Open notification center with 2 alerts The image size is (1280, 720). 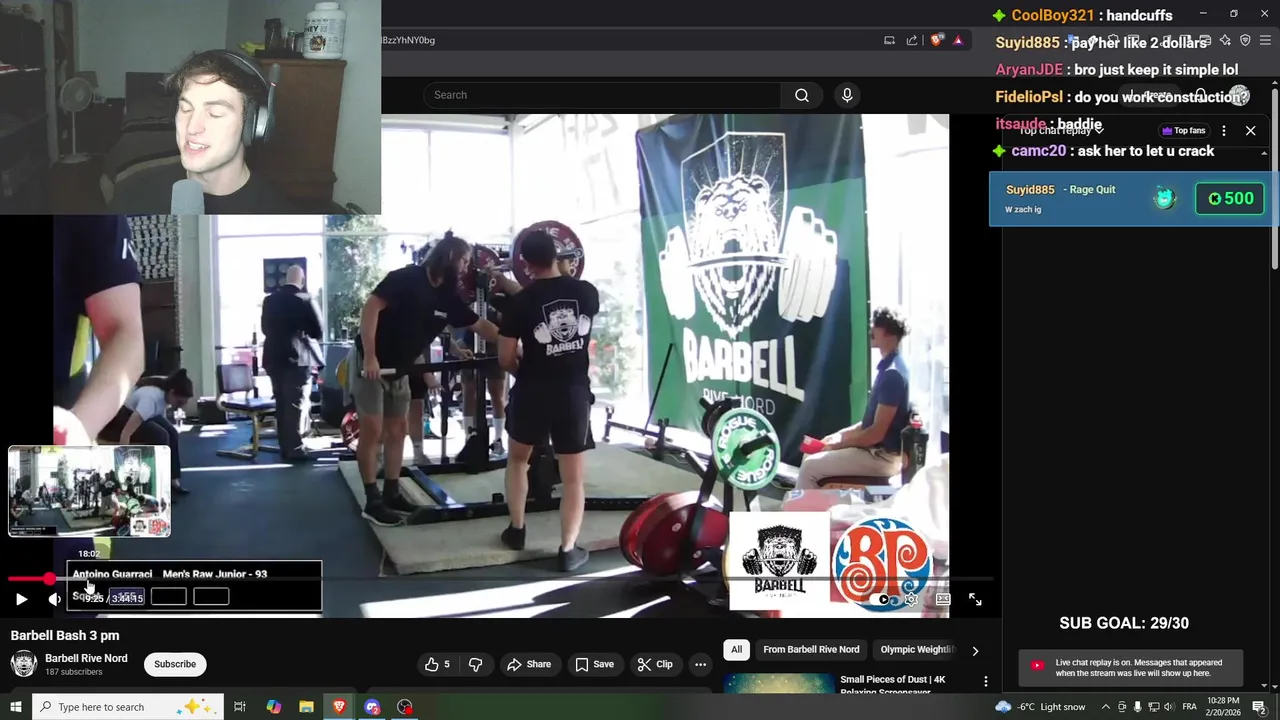coord(1260,707)
